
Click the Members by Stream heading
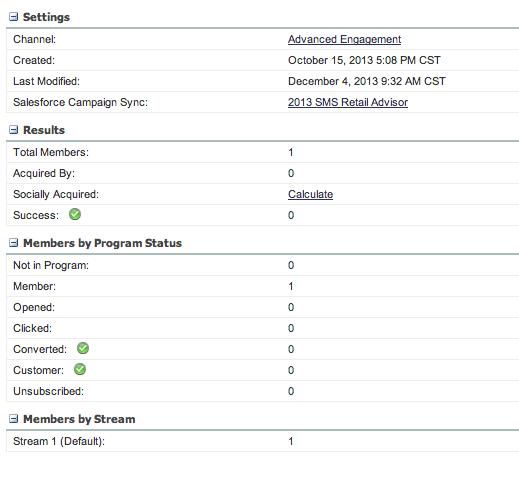tap(79, 419)
